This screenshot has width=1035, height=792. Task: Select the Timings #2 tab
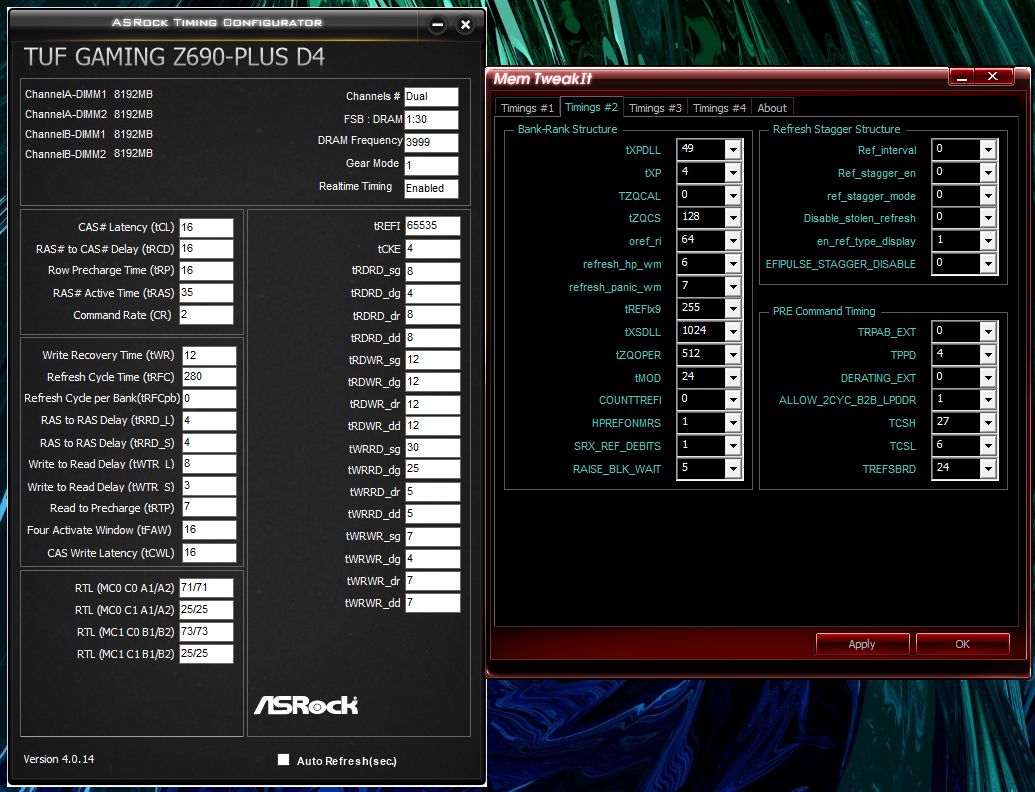point(591,107)
